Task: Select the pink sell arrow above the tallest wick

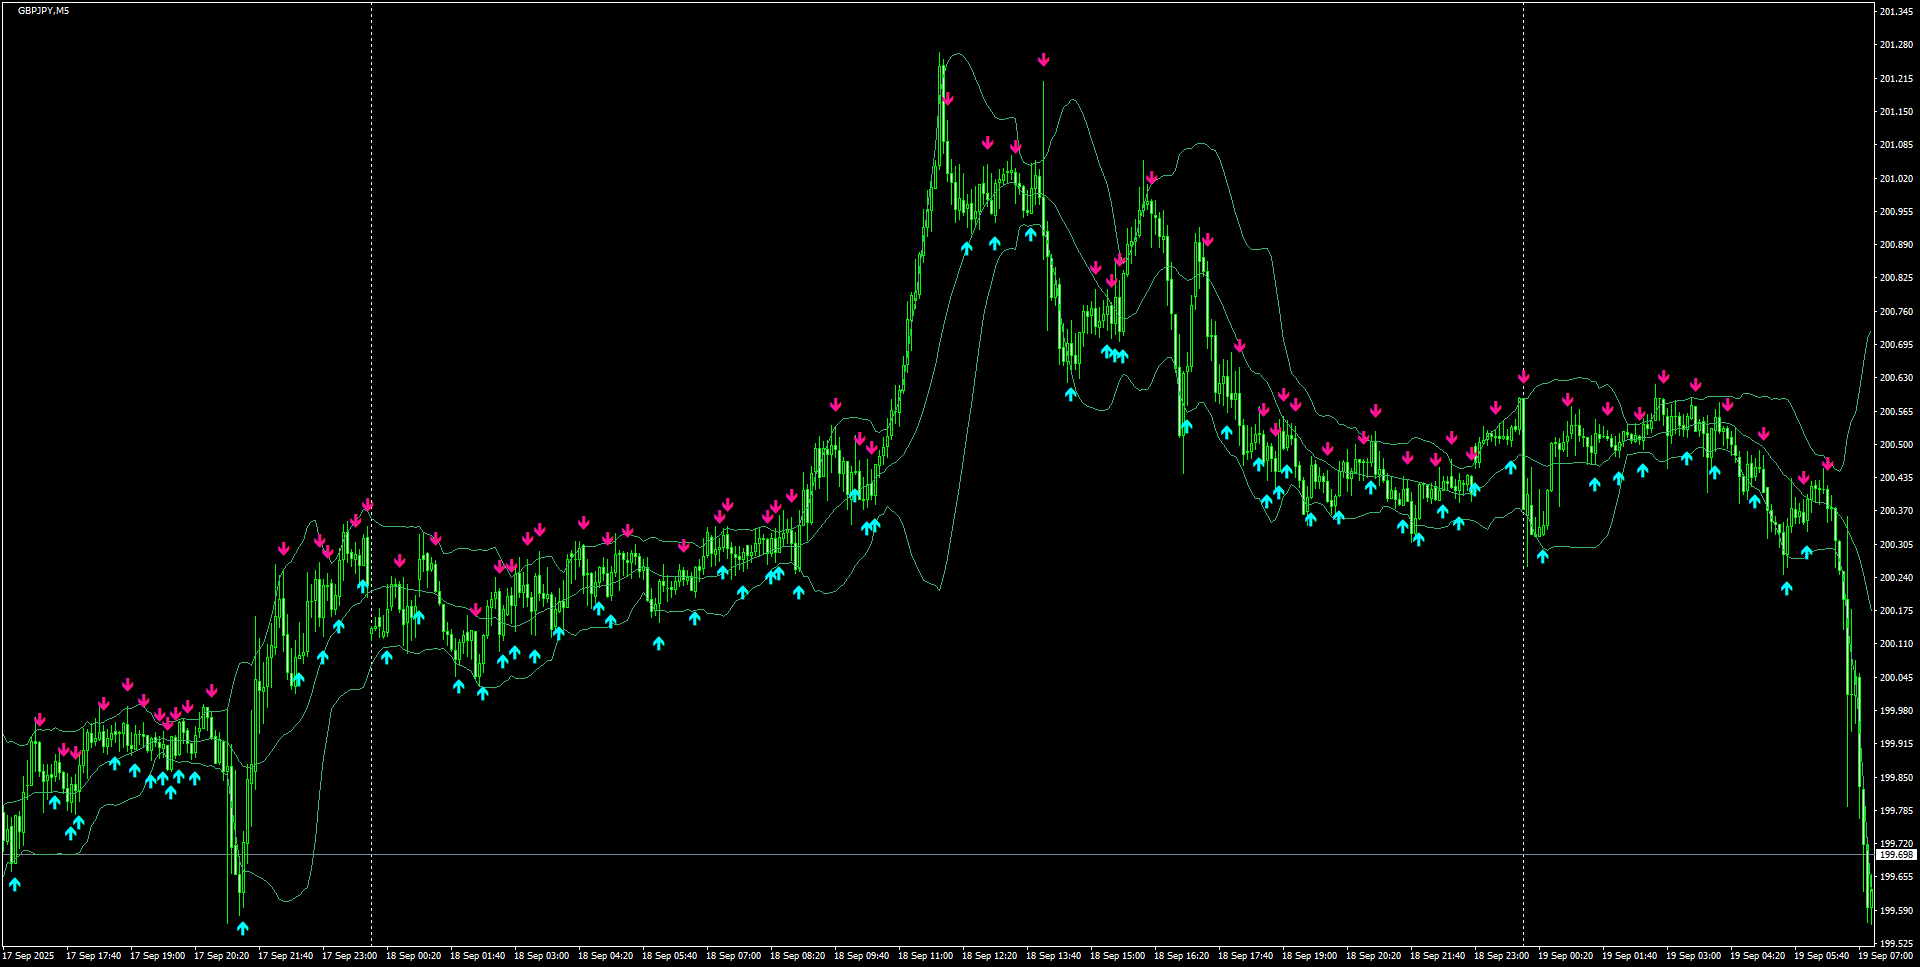Action: coord(1043,60)
